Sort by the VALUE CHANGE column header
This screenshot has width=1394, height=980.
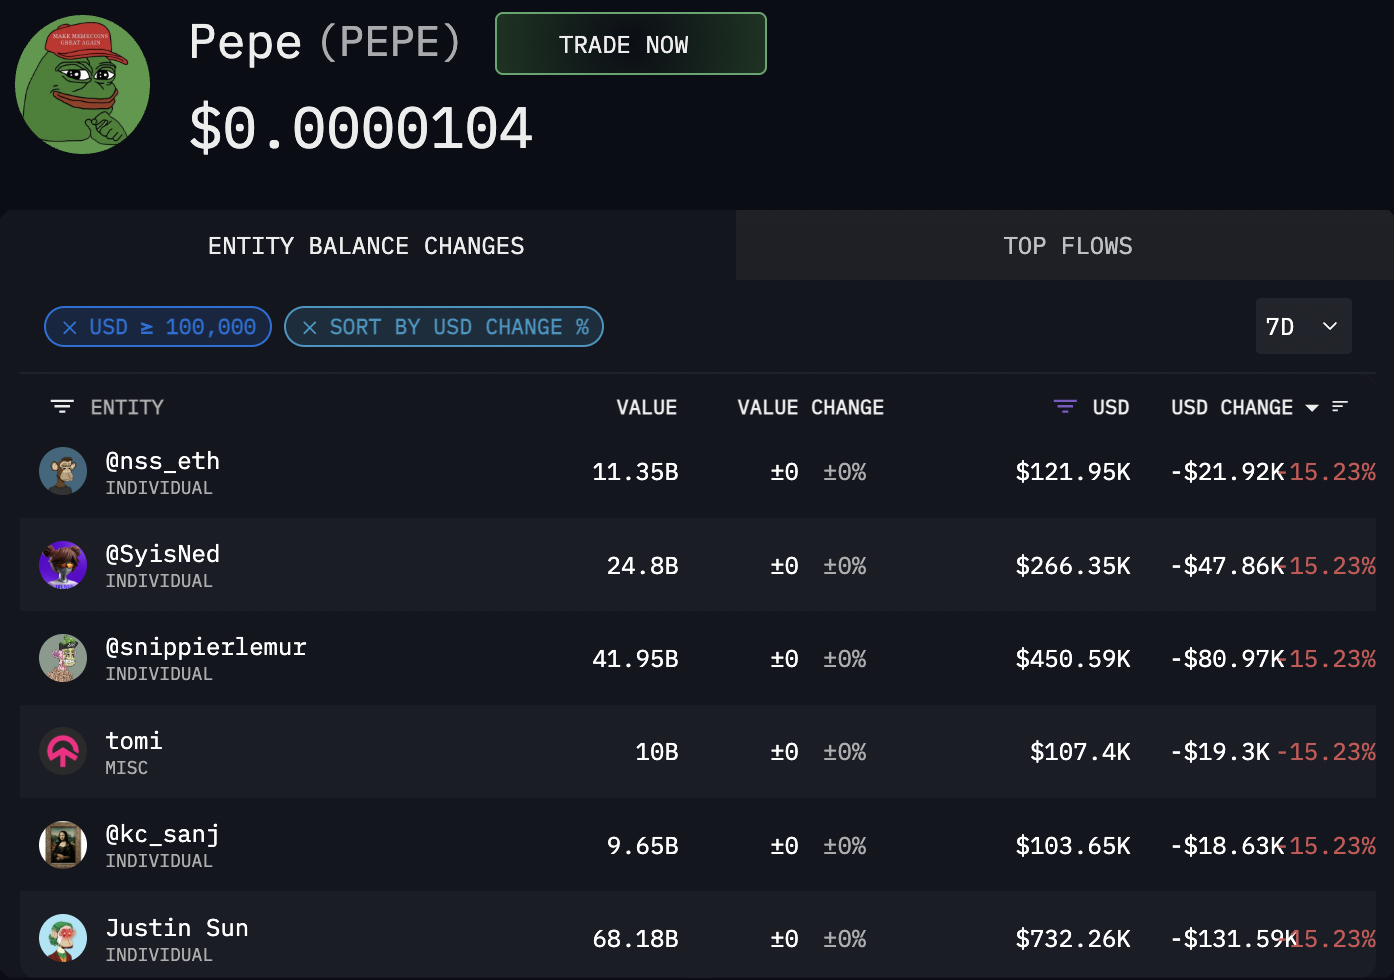click(811, 407)
